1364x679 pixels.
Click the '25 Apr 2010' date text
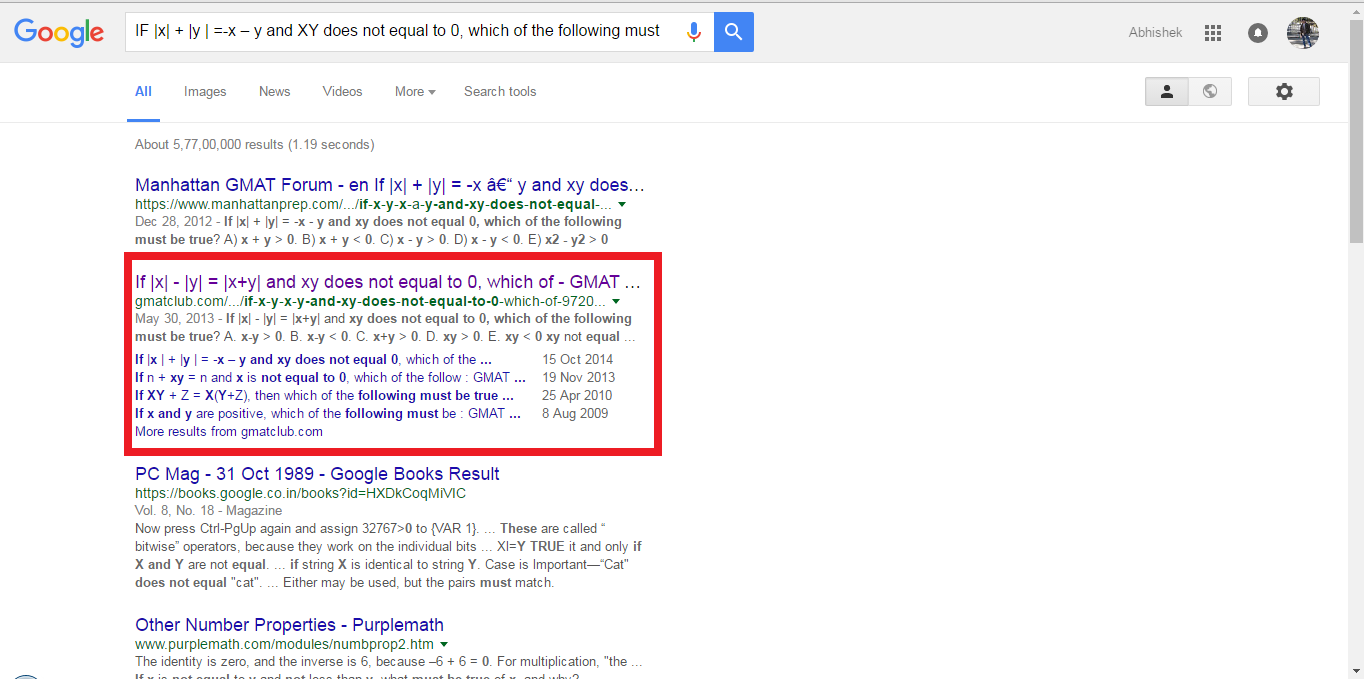tap(578, 395)
